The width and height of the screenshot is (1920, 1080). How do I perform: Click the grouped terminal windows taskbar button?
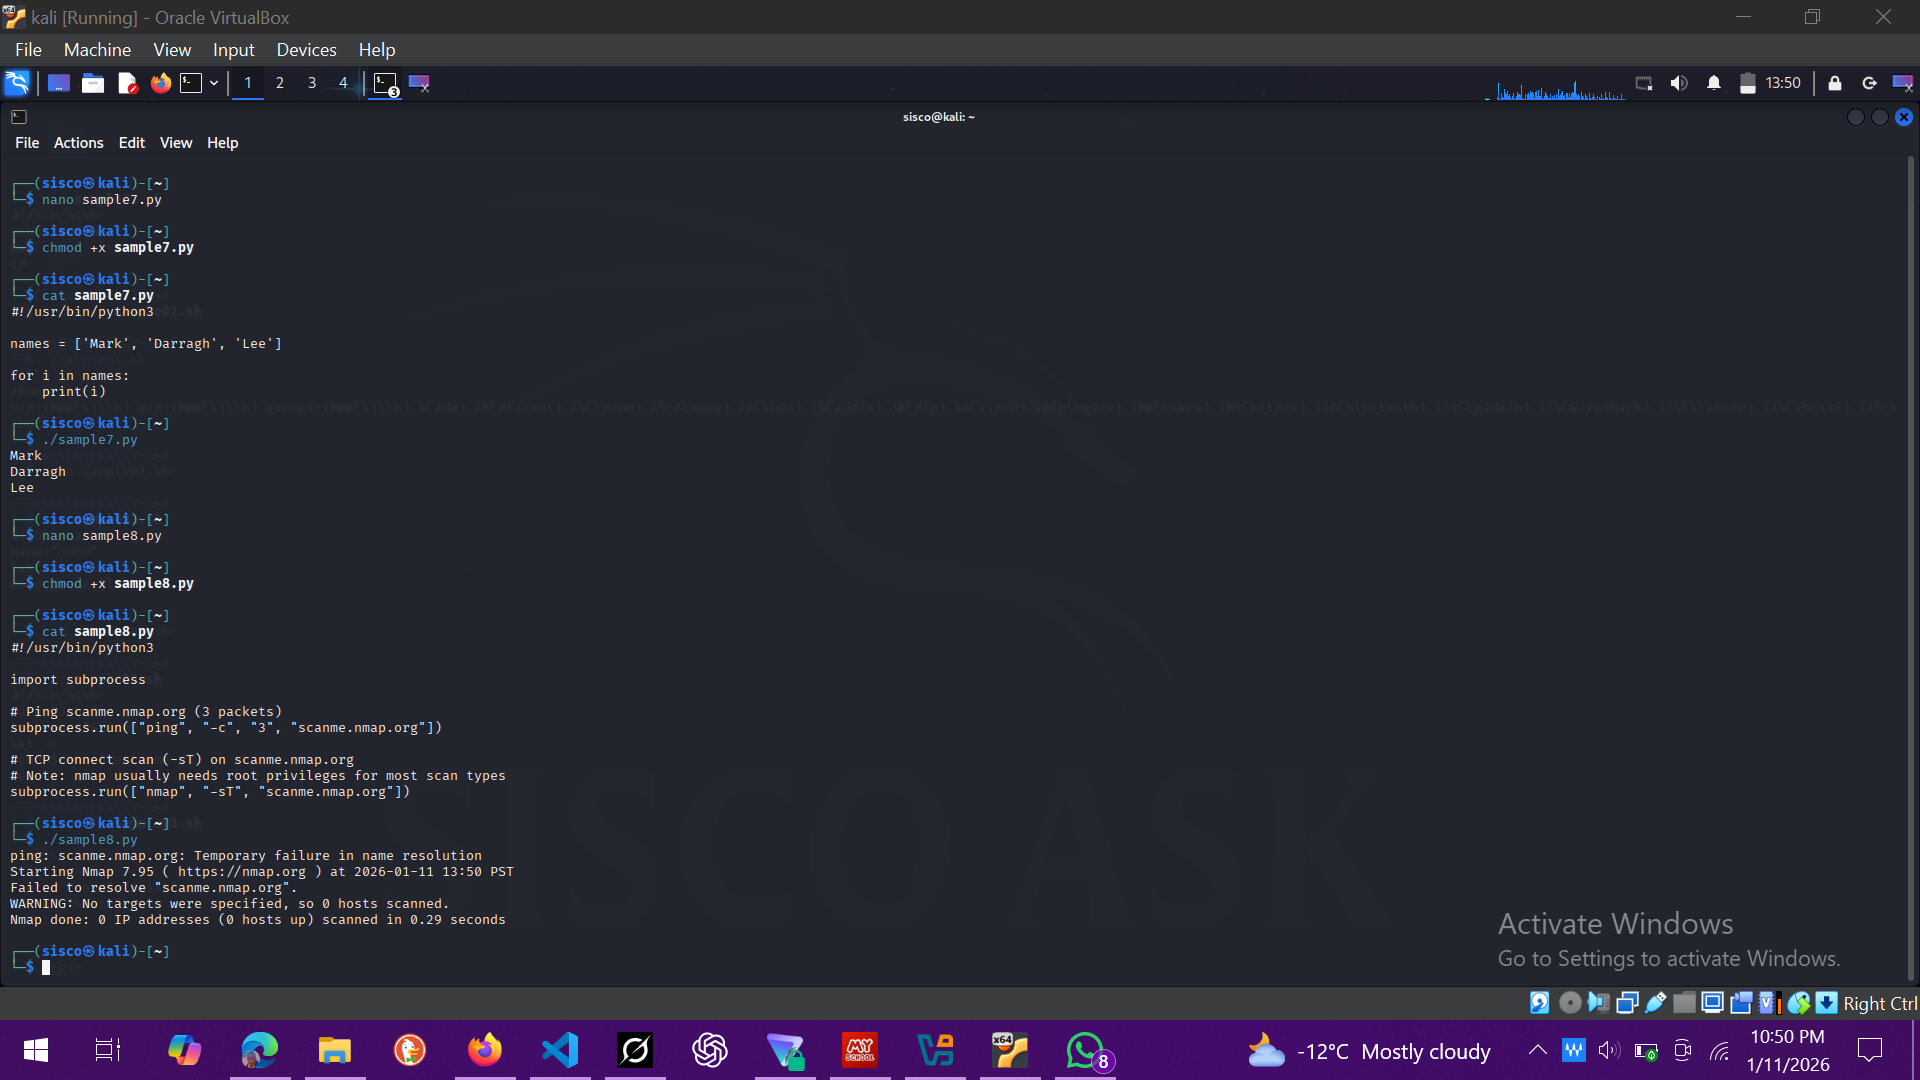click(x=385, y=84)
